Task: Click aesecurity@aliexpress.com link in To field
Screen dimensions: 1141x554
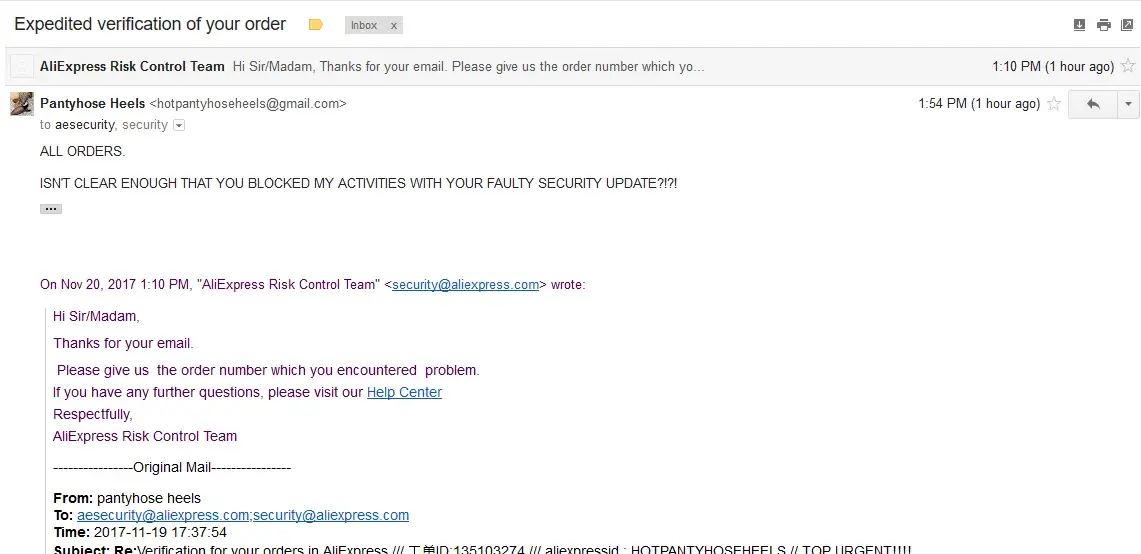Action: click(162, 516)
